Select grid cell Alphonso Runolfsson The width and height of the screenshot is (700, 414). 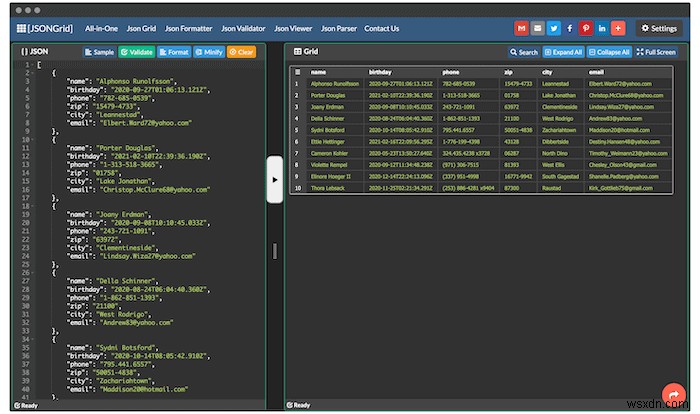pos(335,84)
